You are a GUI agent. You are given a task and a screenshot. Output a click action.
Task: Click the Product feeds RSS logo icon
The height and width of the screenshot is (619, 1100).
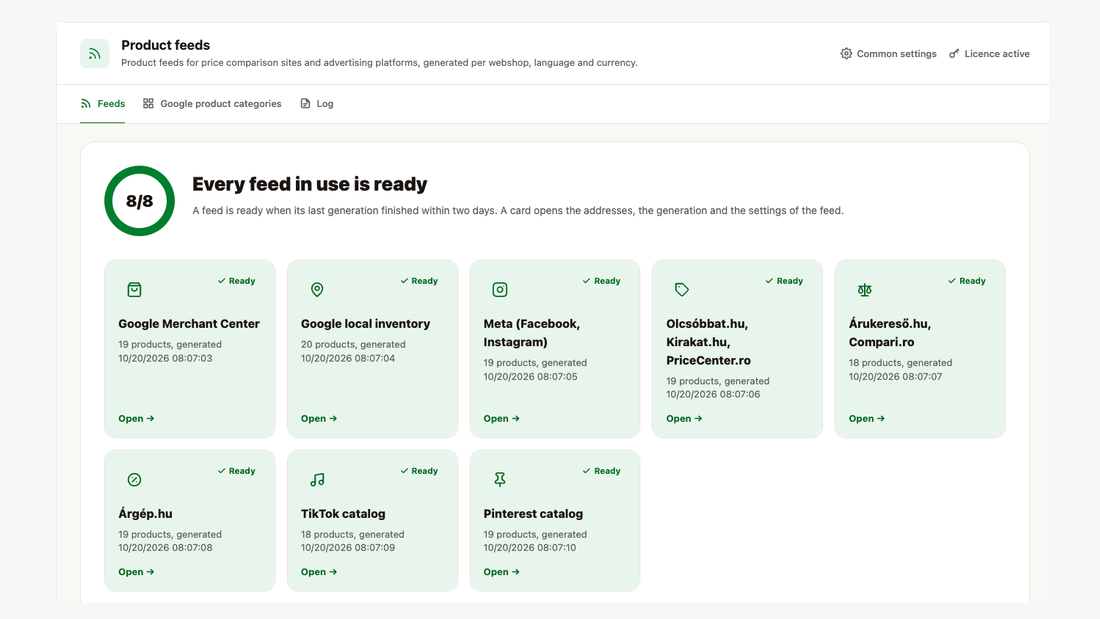[95, 53]
